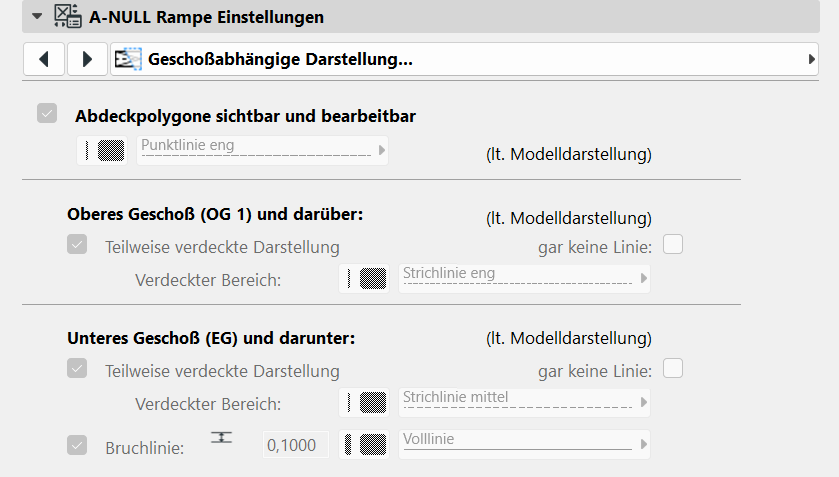
Task: Go to previous settings page arrow
Action: (x=43, y=60)
